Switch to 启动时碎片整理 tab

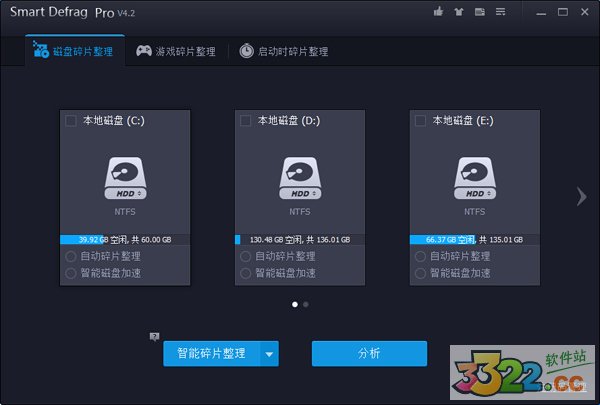click(284, 51)
